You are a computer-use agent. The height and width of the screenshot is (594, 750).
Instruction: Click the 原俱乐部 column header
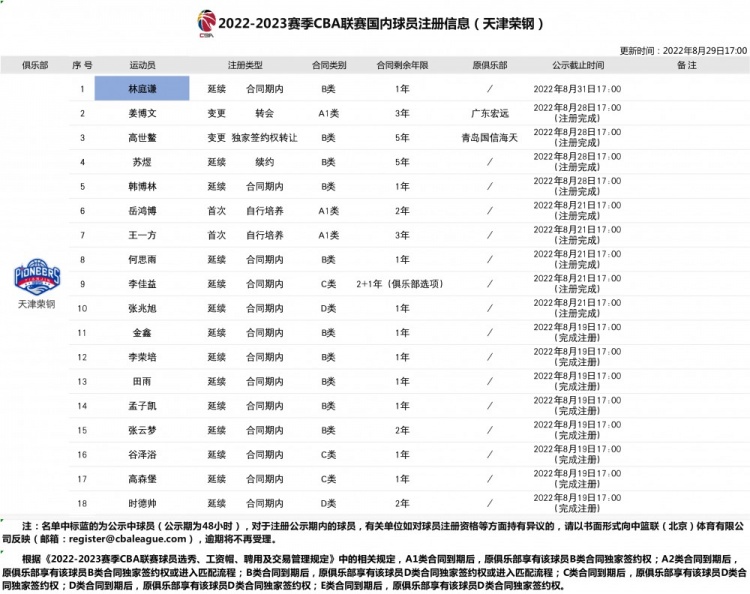click(x=490, y=65)
